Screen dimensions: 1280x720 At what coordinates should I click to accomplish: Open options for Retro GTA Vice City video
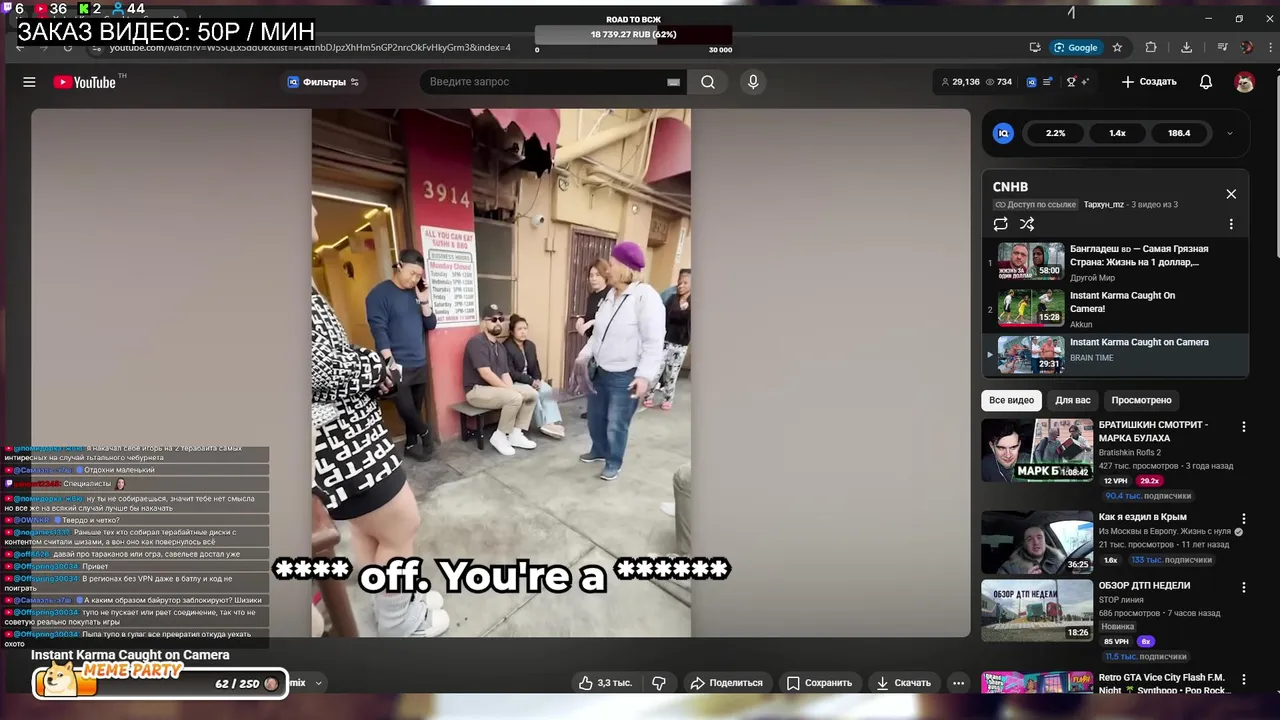pos(1244,680)
